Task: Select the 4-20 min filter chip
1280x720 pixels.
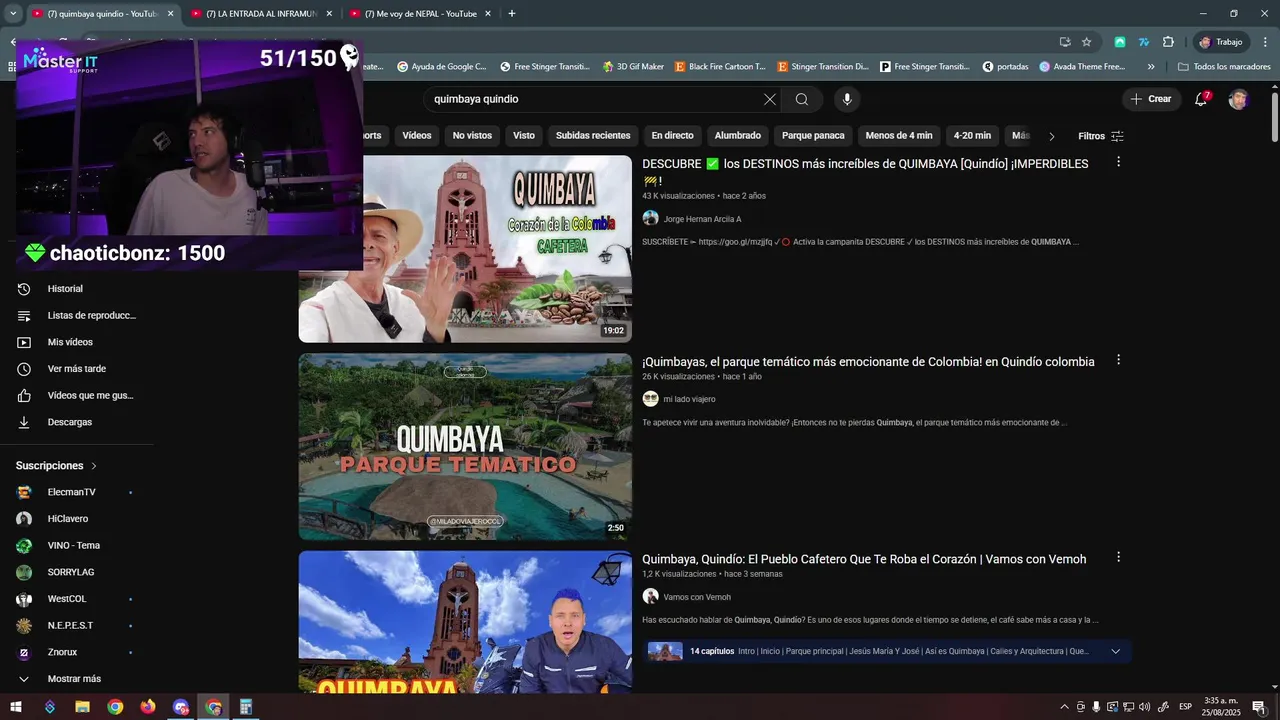Action: click(972, 136)
